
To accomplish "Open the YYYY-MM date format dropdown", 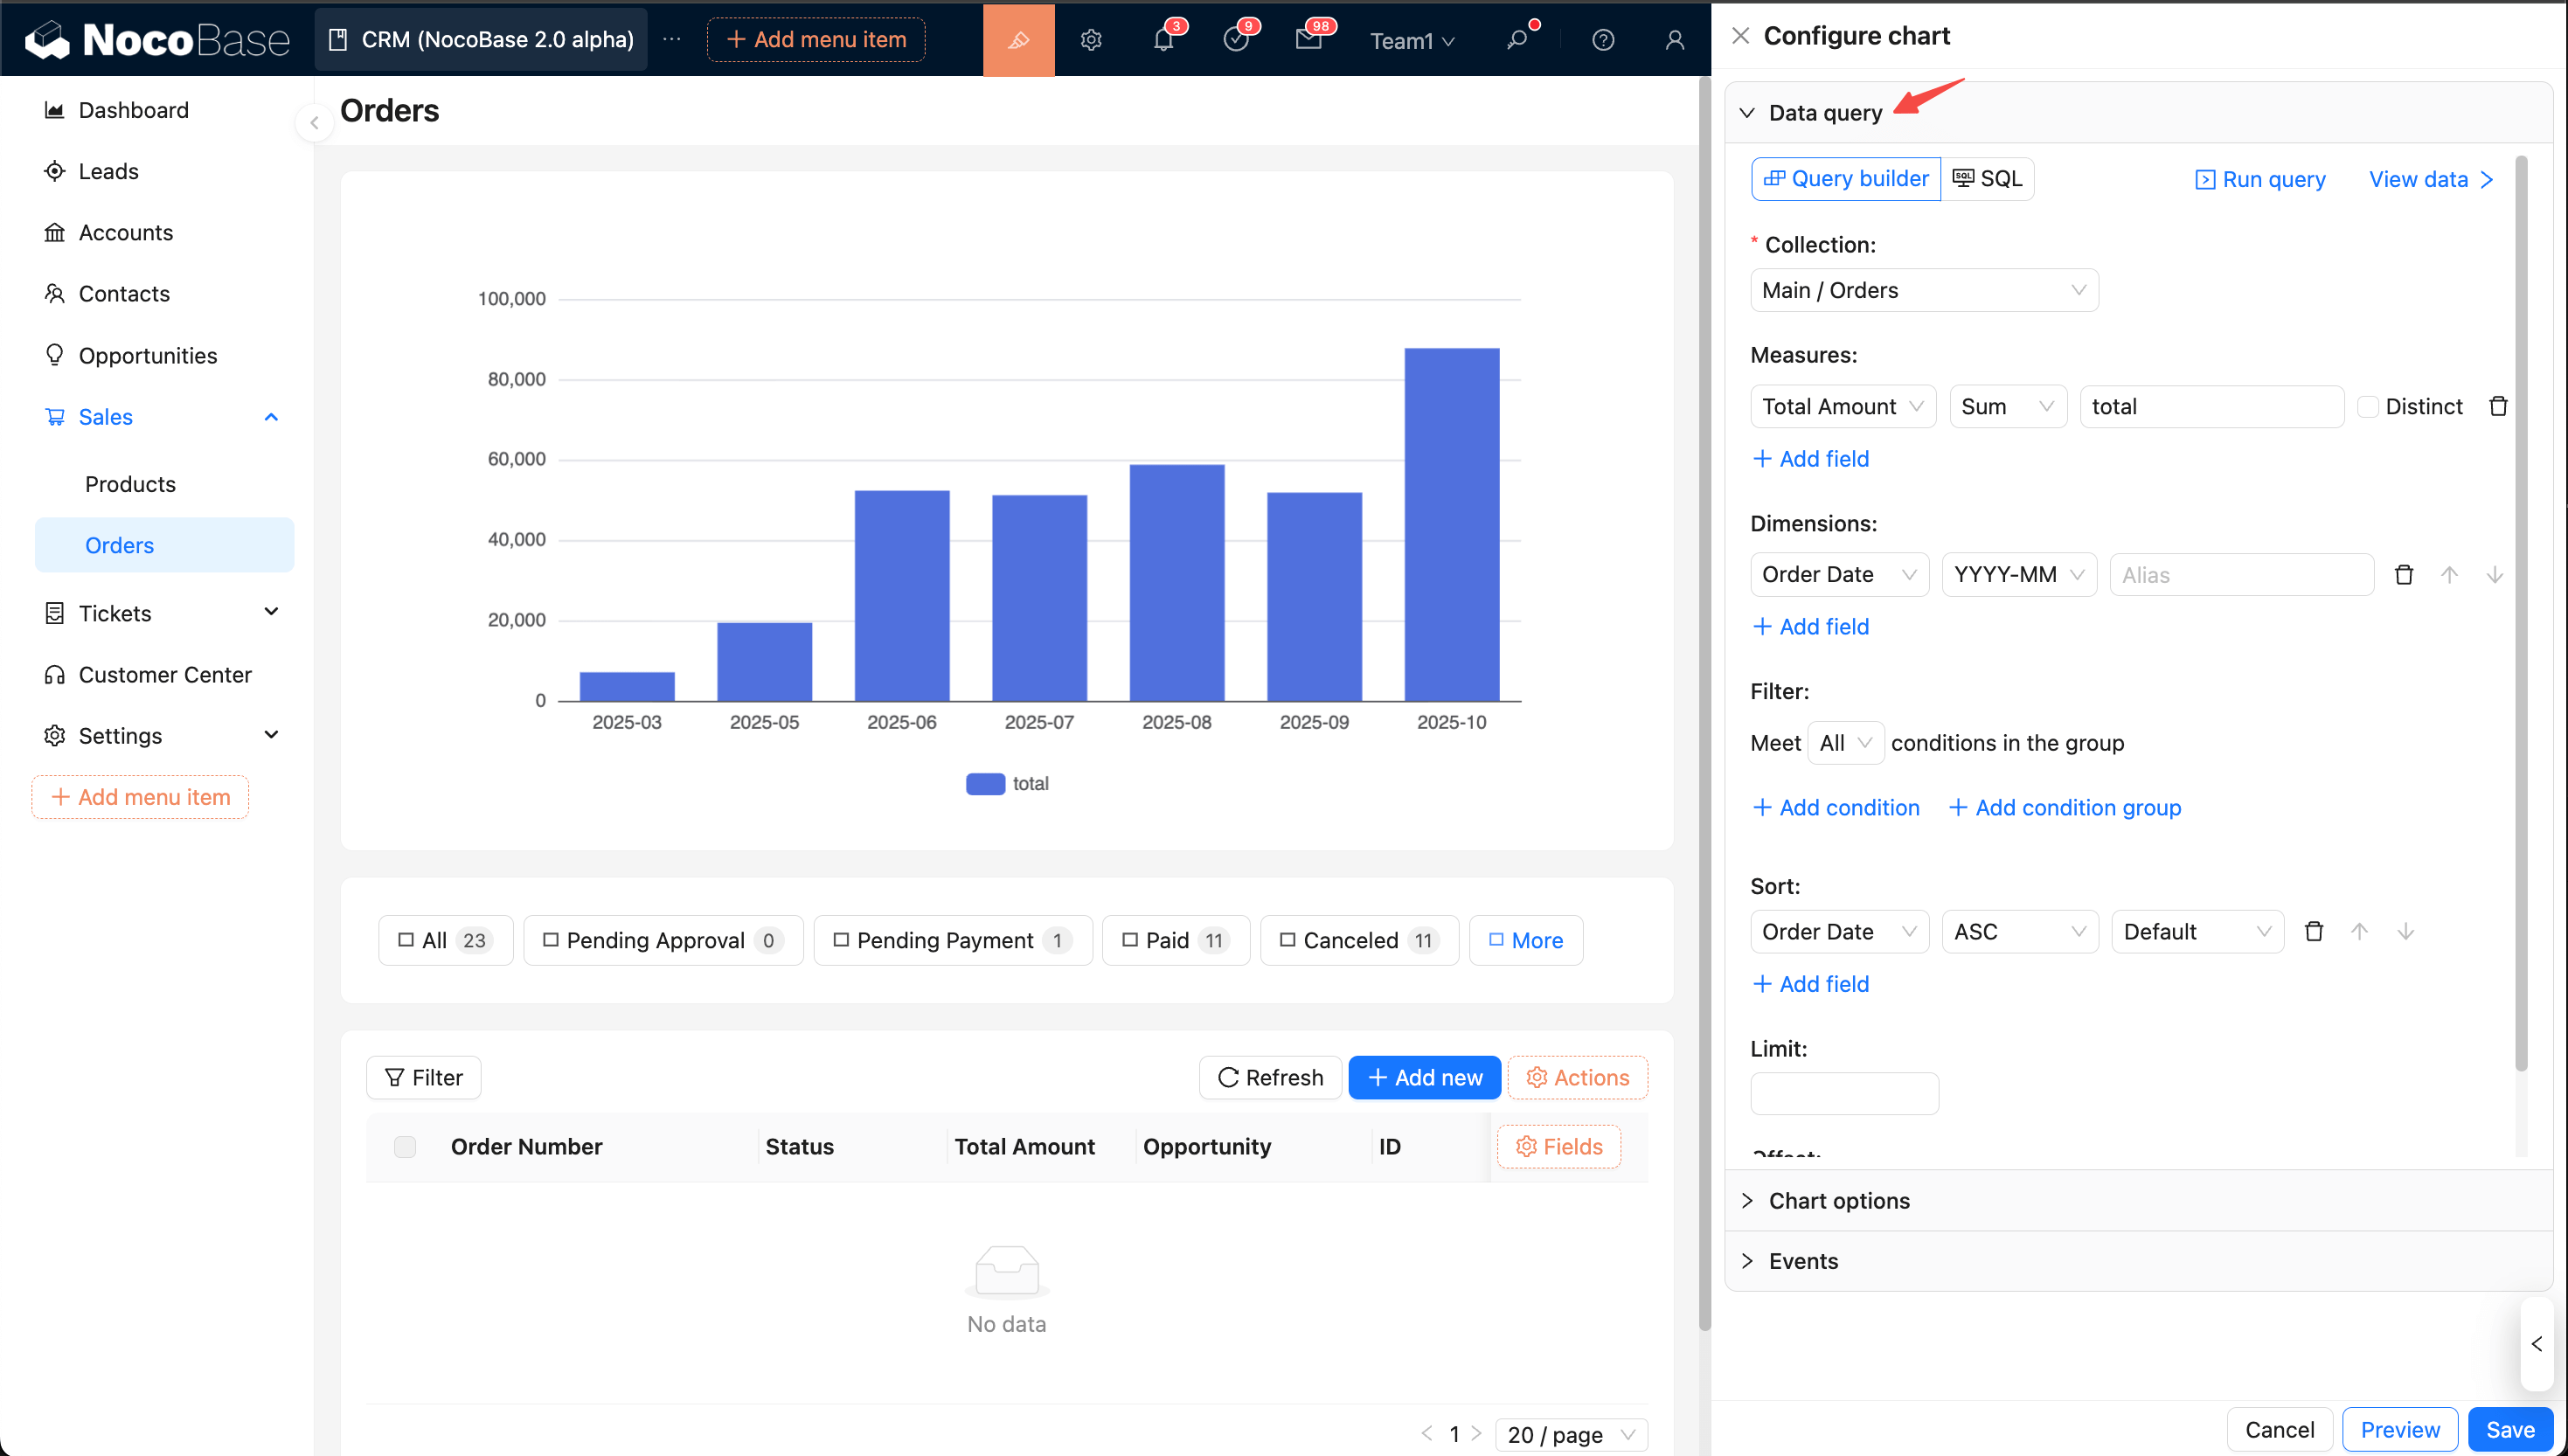I will coord(2018,574).
